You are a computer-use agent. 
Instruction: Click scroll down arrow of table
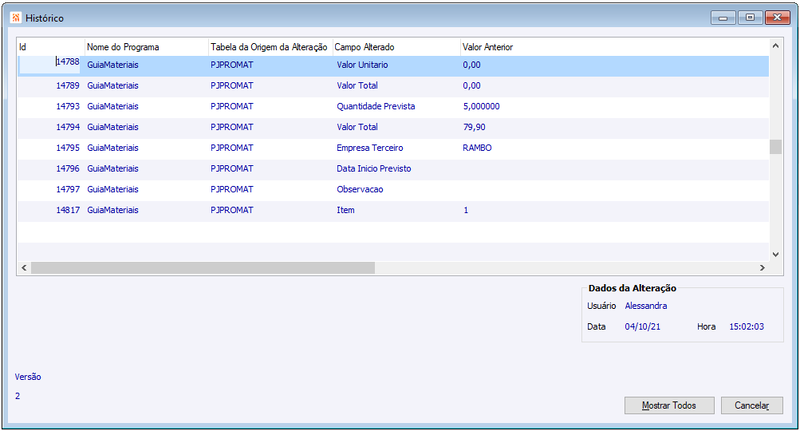tap(776, 254)
